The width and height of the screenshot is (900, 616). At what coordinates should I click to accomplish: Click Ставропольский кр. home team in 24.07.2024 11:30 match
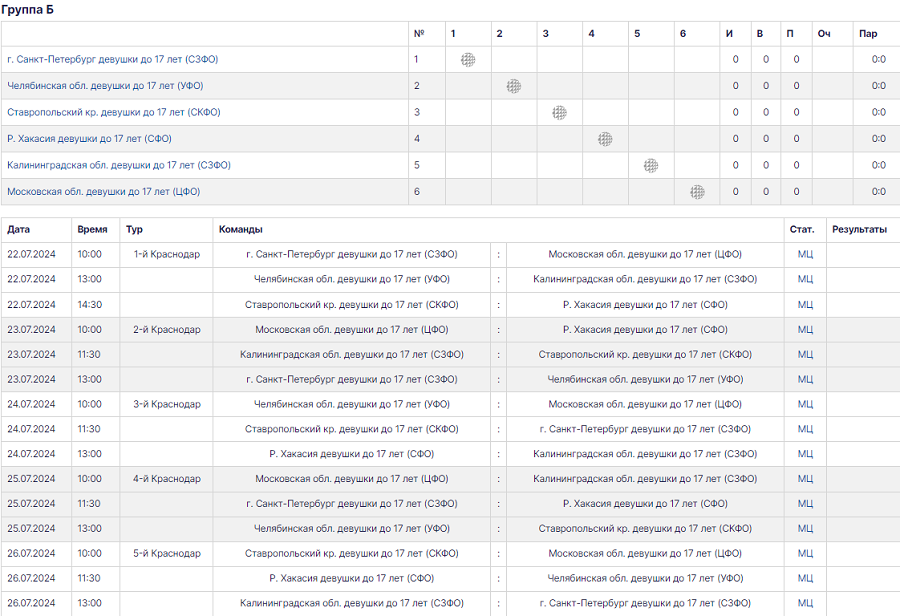point(352,429)
